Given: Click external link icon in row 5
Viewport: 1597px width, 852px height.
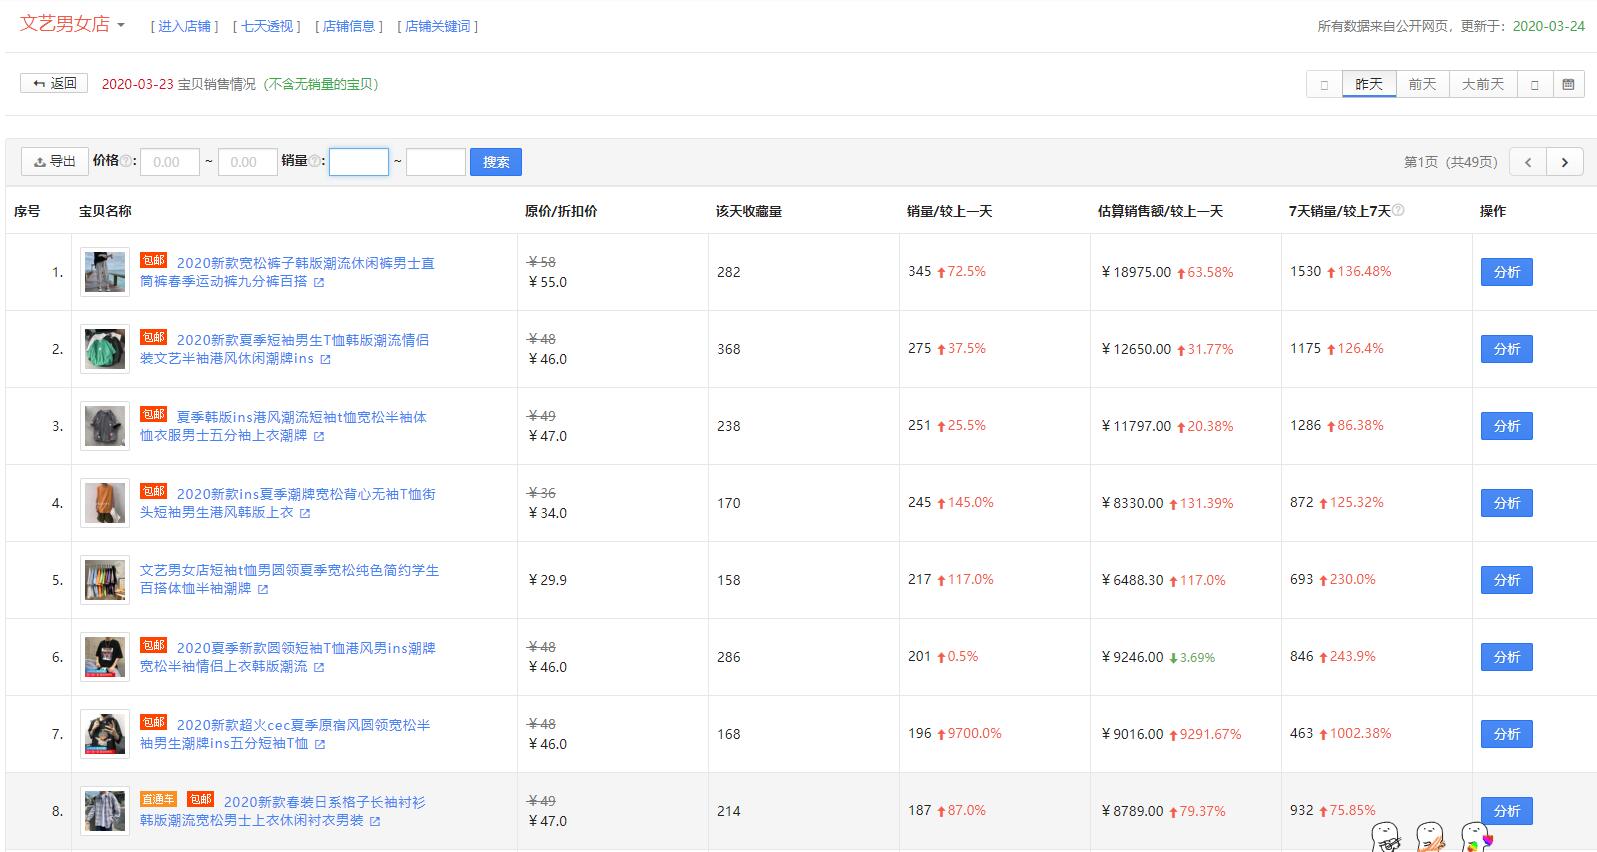Looking at the screenshot, I should coord(263,590).
